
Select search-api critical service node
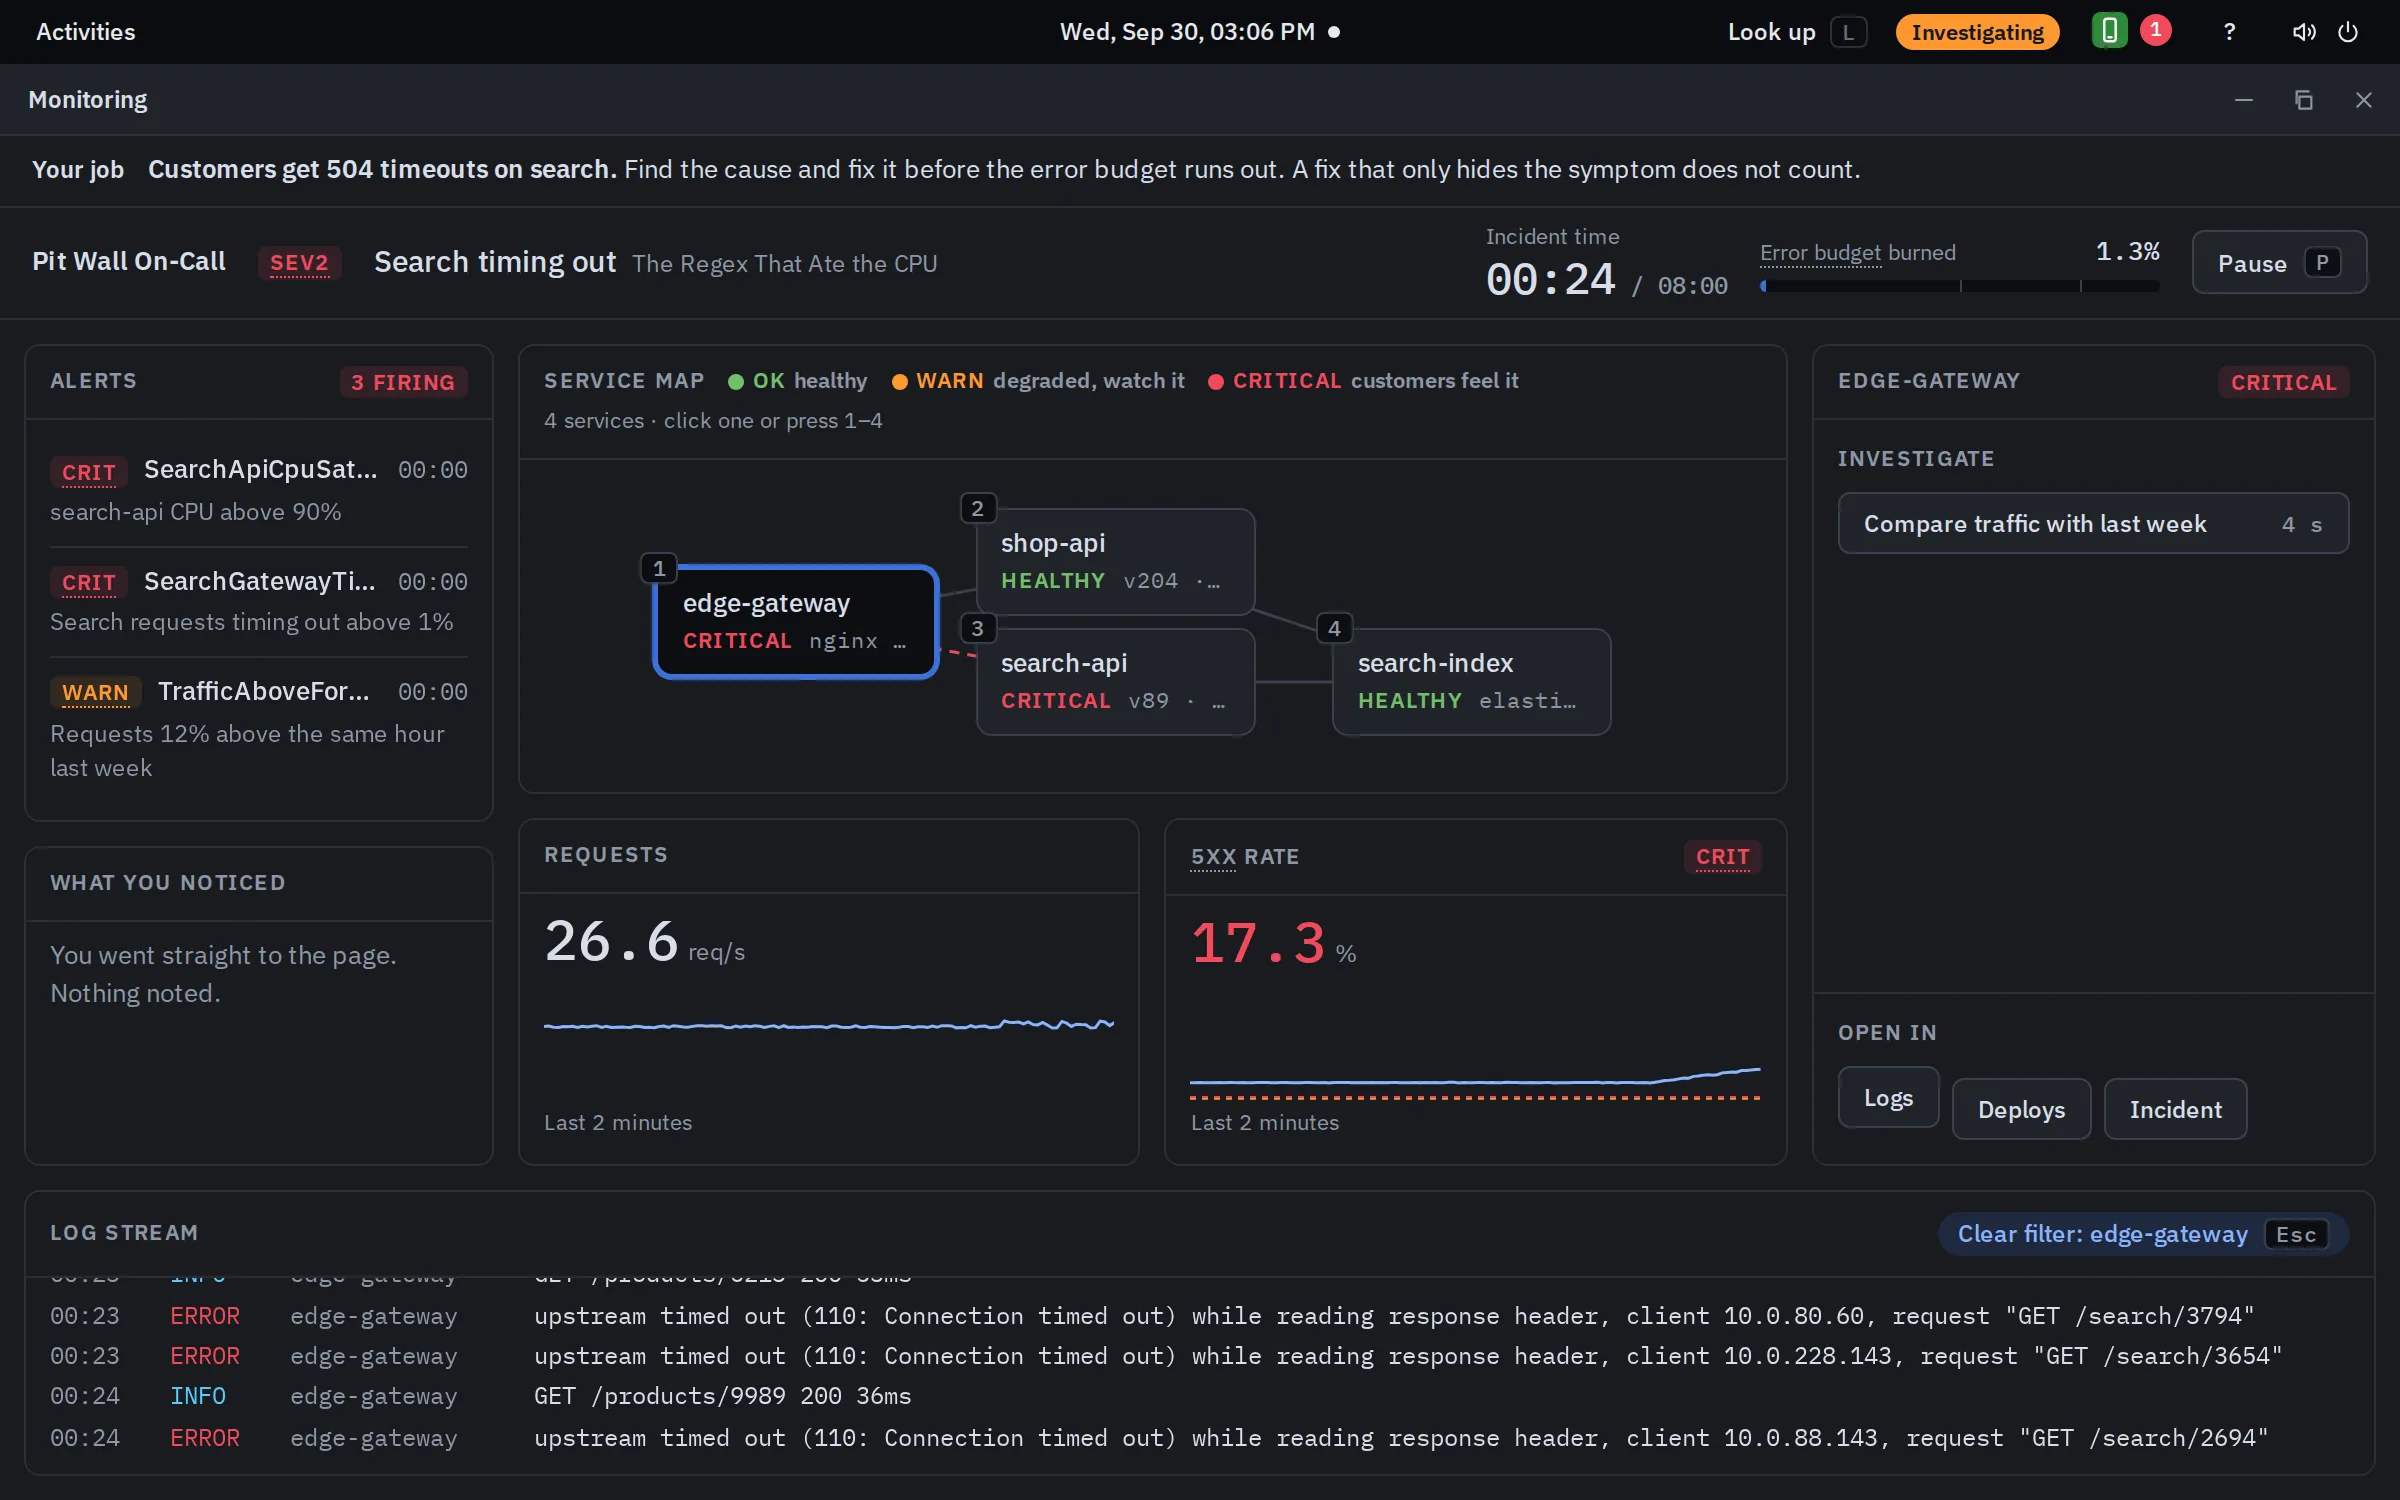pos(1115,682)
